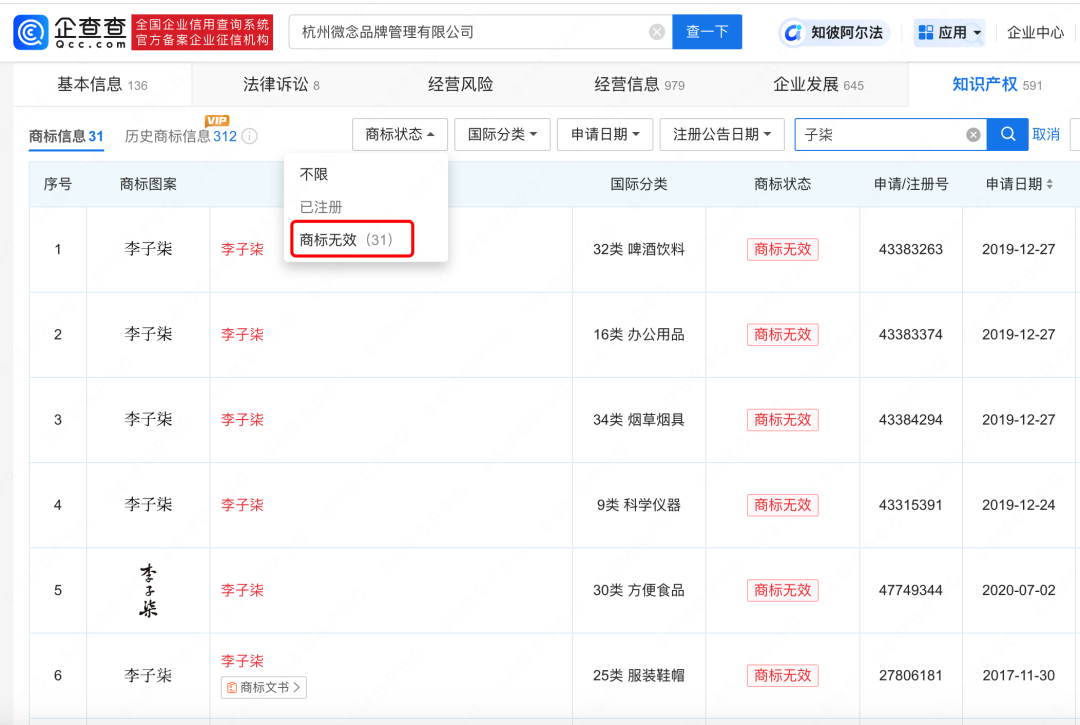Viewport: 1080px width, 725px height.
Task: Click 30类 方便食品 cell
Action: (638, 591)
